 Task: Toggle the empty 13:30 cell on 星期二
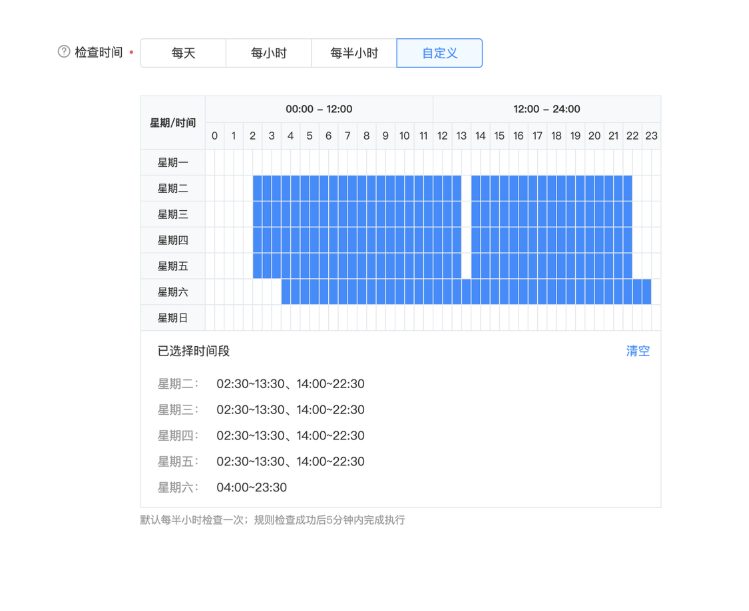click(466, 188)
